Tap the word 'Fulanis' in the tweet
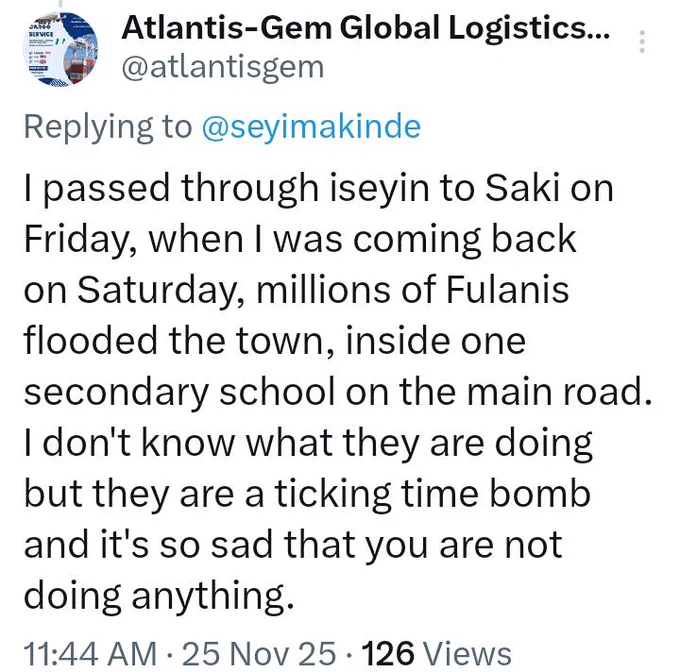This screenshot has height=672, width=680. coord(507,289)
